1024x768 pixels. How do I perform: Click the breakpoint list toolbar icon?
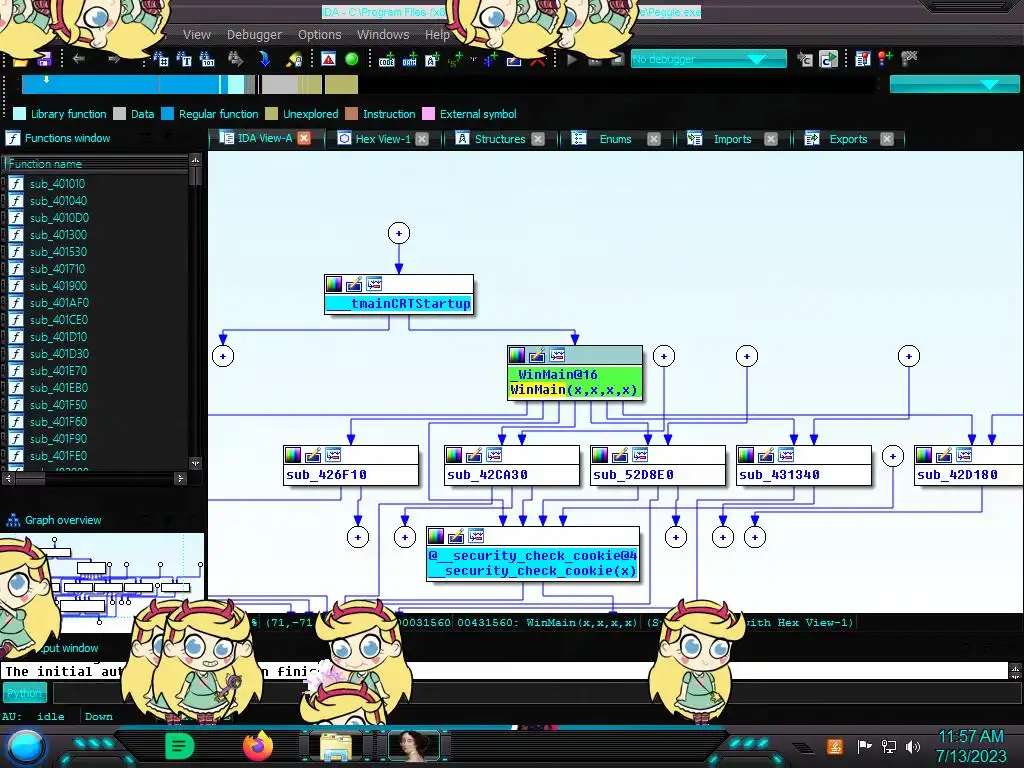tap(863, 59)
